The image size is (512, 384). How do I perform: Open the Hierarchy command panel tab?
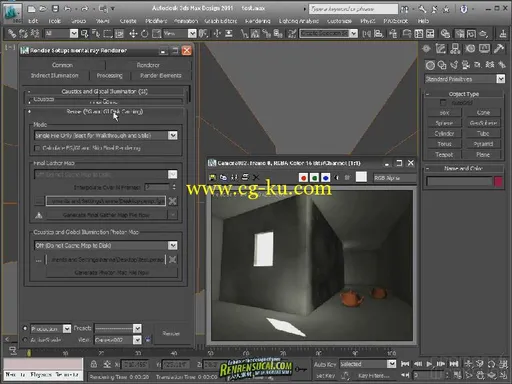(x=455, y=49)
